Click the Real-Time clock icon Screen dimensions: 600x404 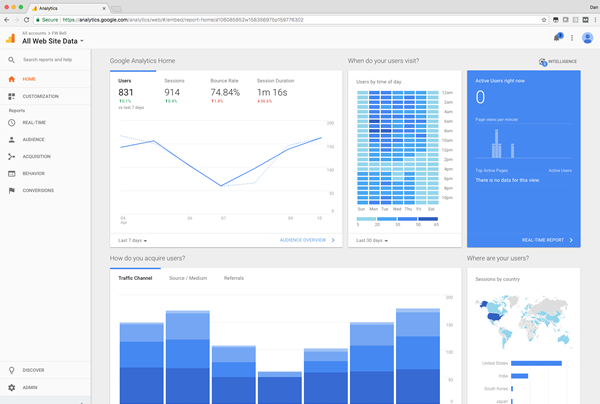[x=11, y=123]
